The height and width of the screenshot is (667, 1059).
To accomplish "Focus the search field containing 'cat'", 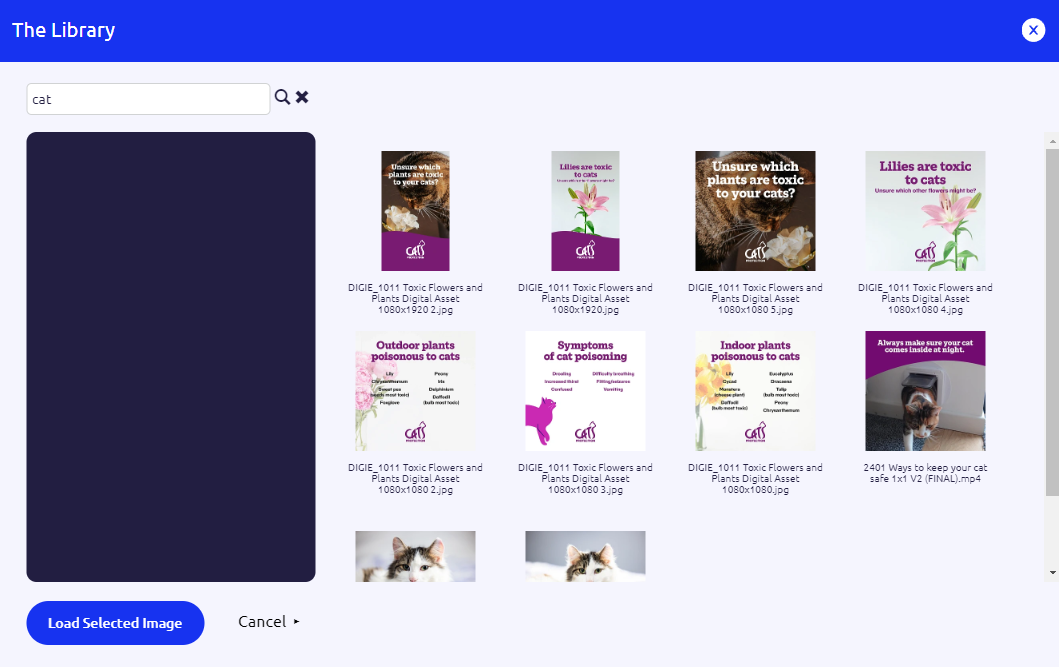I will point(148,99).
